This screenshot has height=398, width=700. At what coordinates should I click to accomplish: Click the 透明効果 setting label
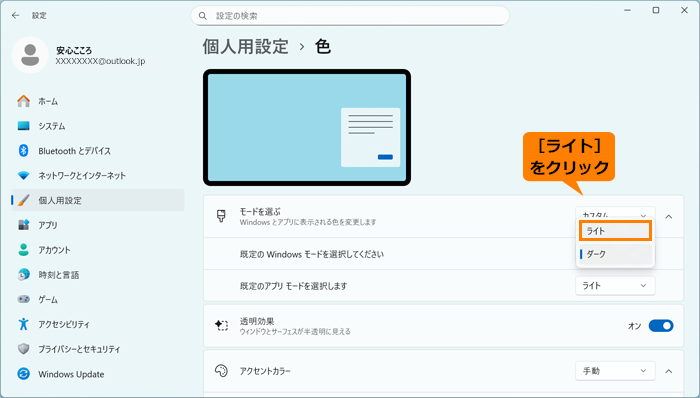point(257,321)
